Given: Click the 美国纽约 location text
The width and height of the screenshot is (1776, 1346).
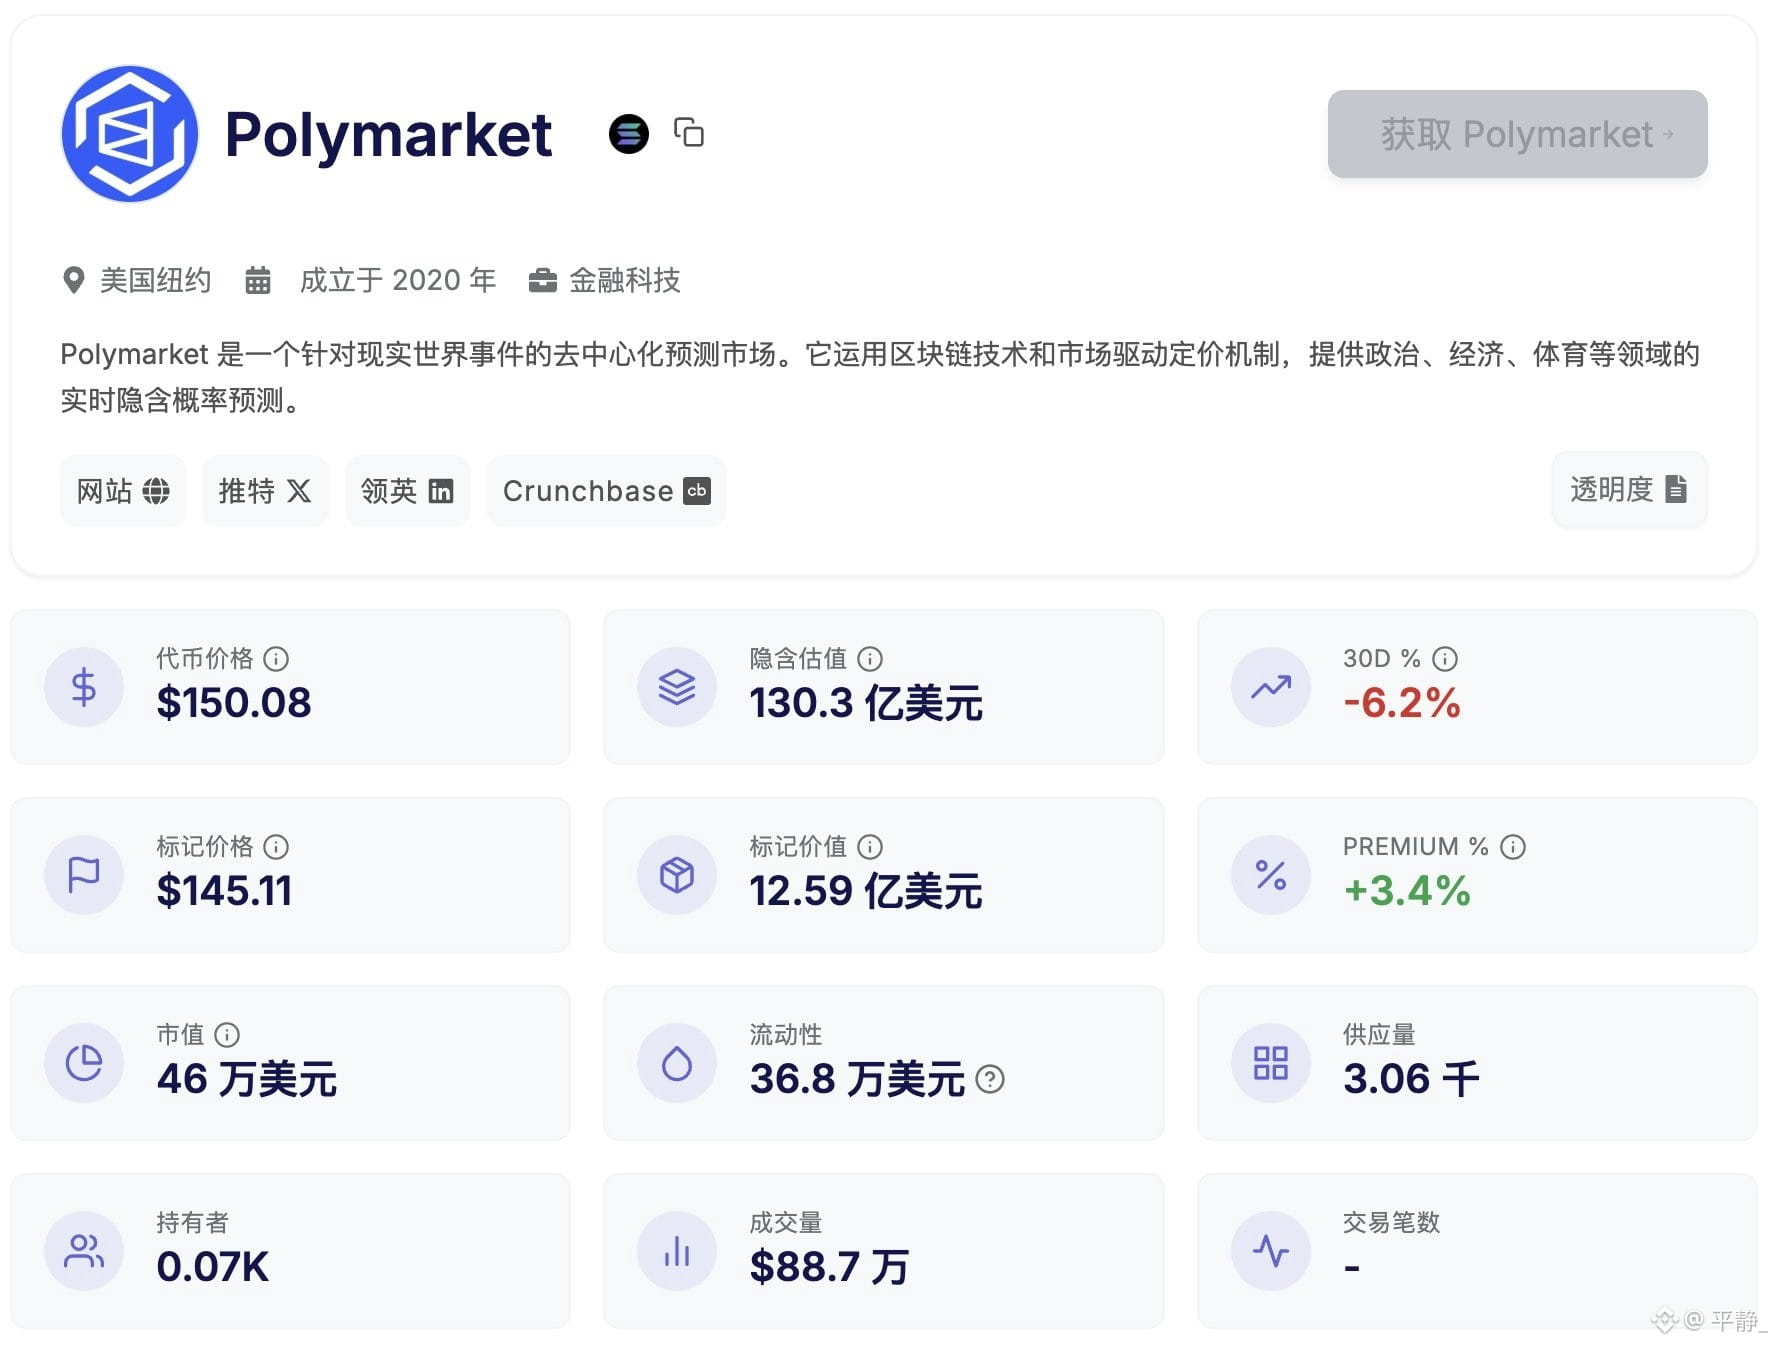Looking at the screenshot, I should pyautogui.click(x=156, y=281).
